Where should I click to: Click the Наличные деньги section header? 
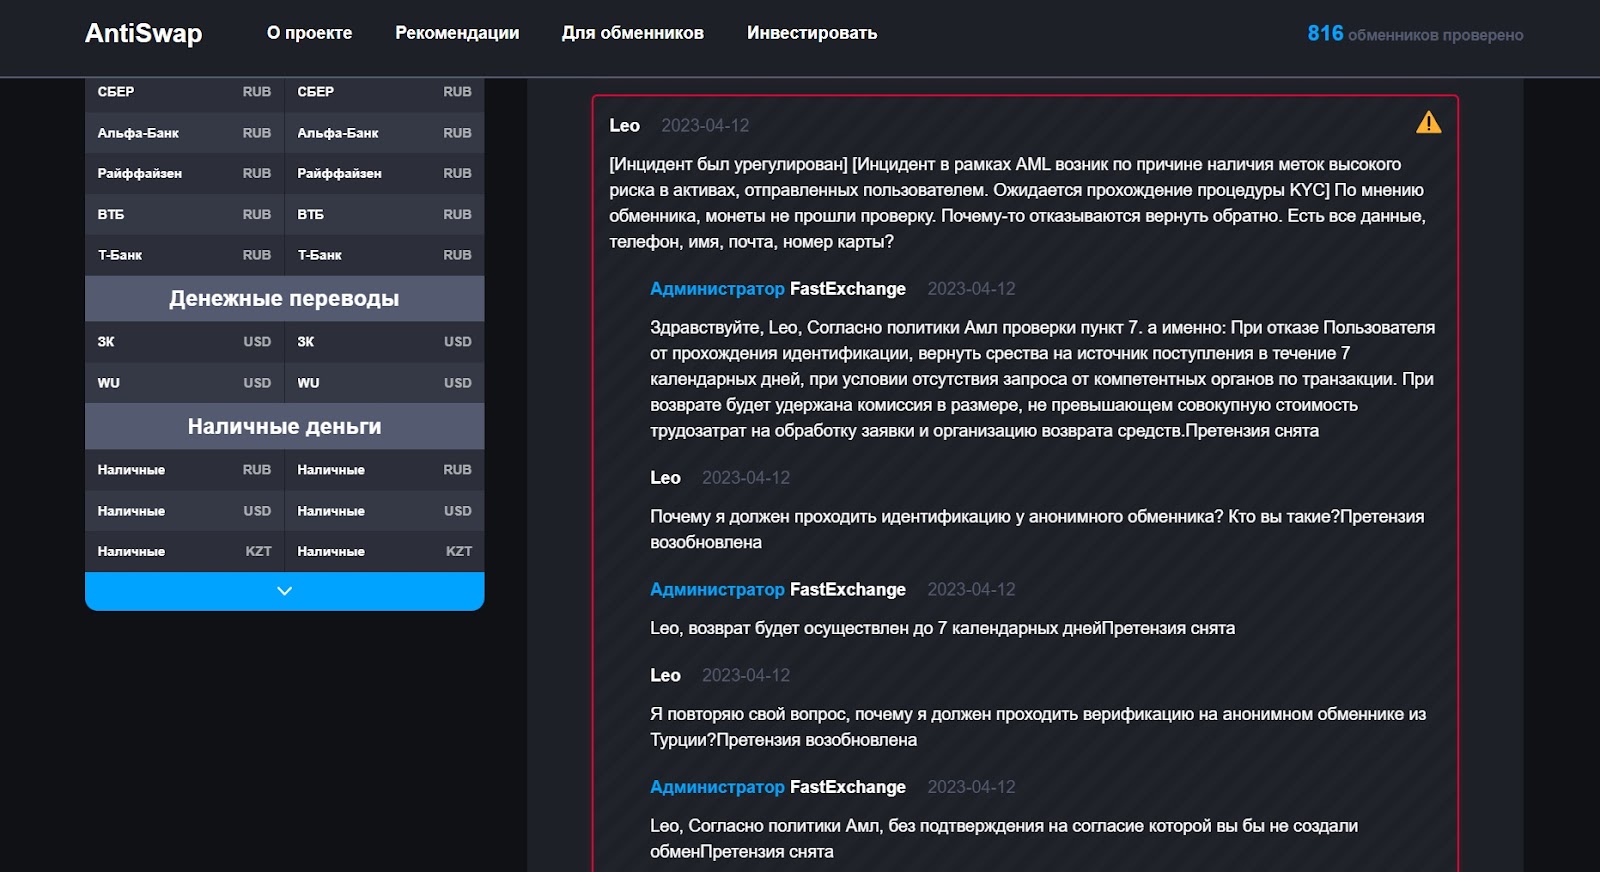pos(284,426)
